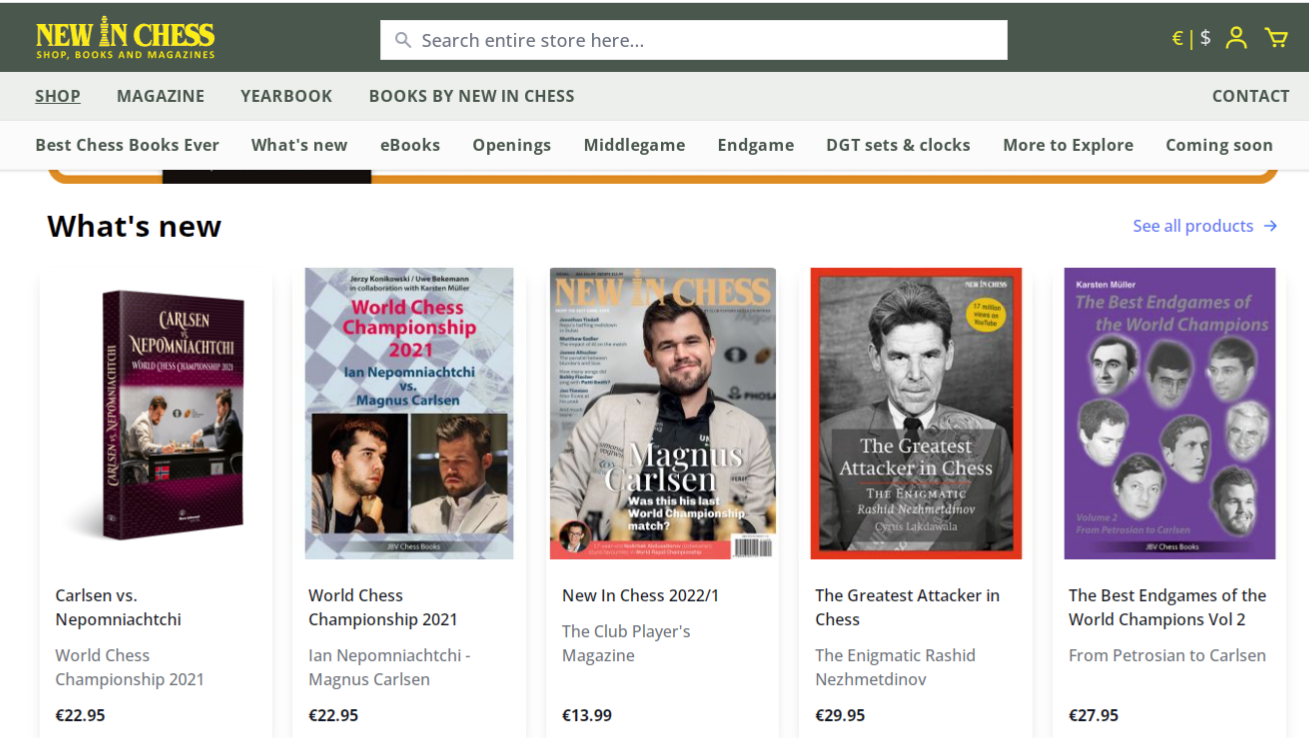Open the shopping cart icon

(1276, 38)
